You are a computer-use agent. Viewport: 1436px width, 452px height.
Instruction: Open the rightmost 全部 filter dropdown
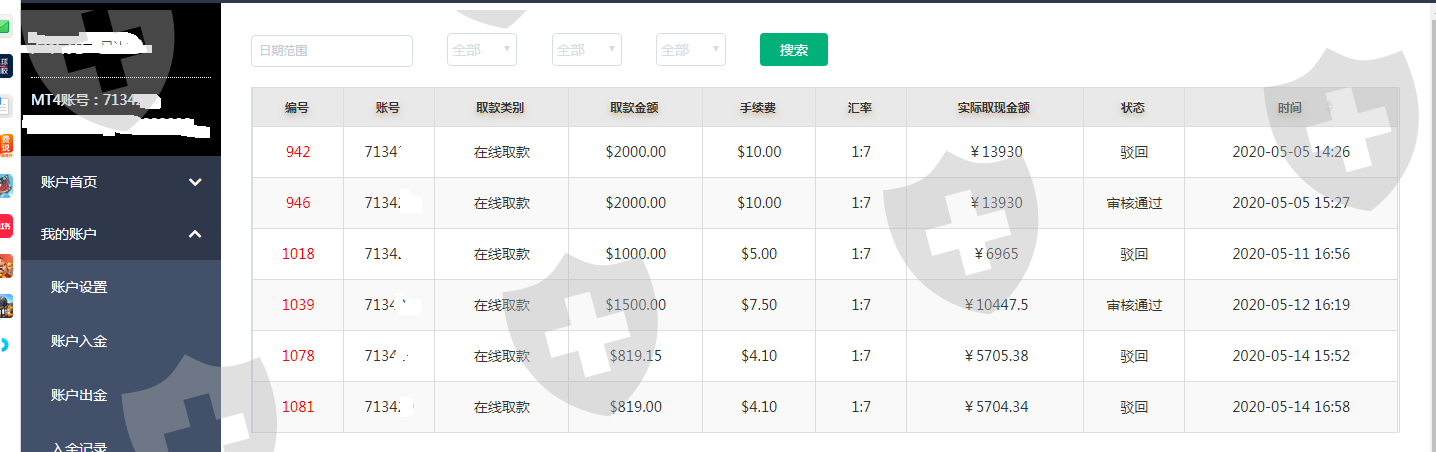[x=691, y=50]
